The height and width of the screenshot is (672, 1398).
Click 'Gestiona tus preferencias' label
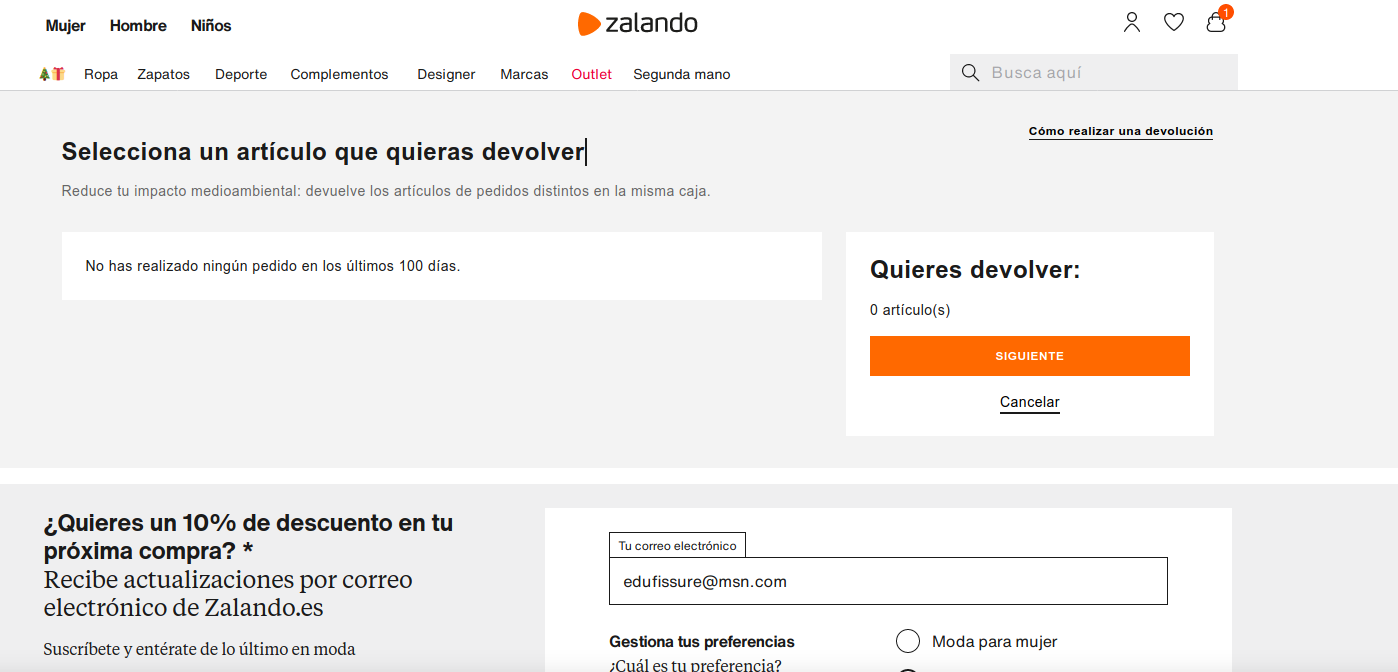click(701, 642)
